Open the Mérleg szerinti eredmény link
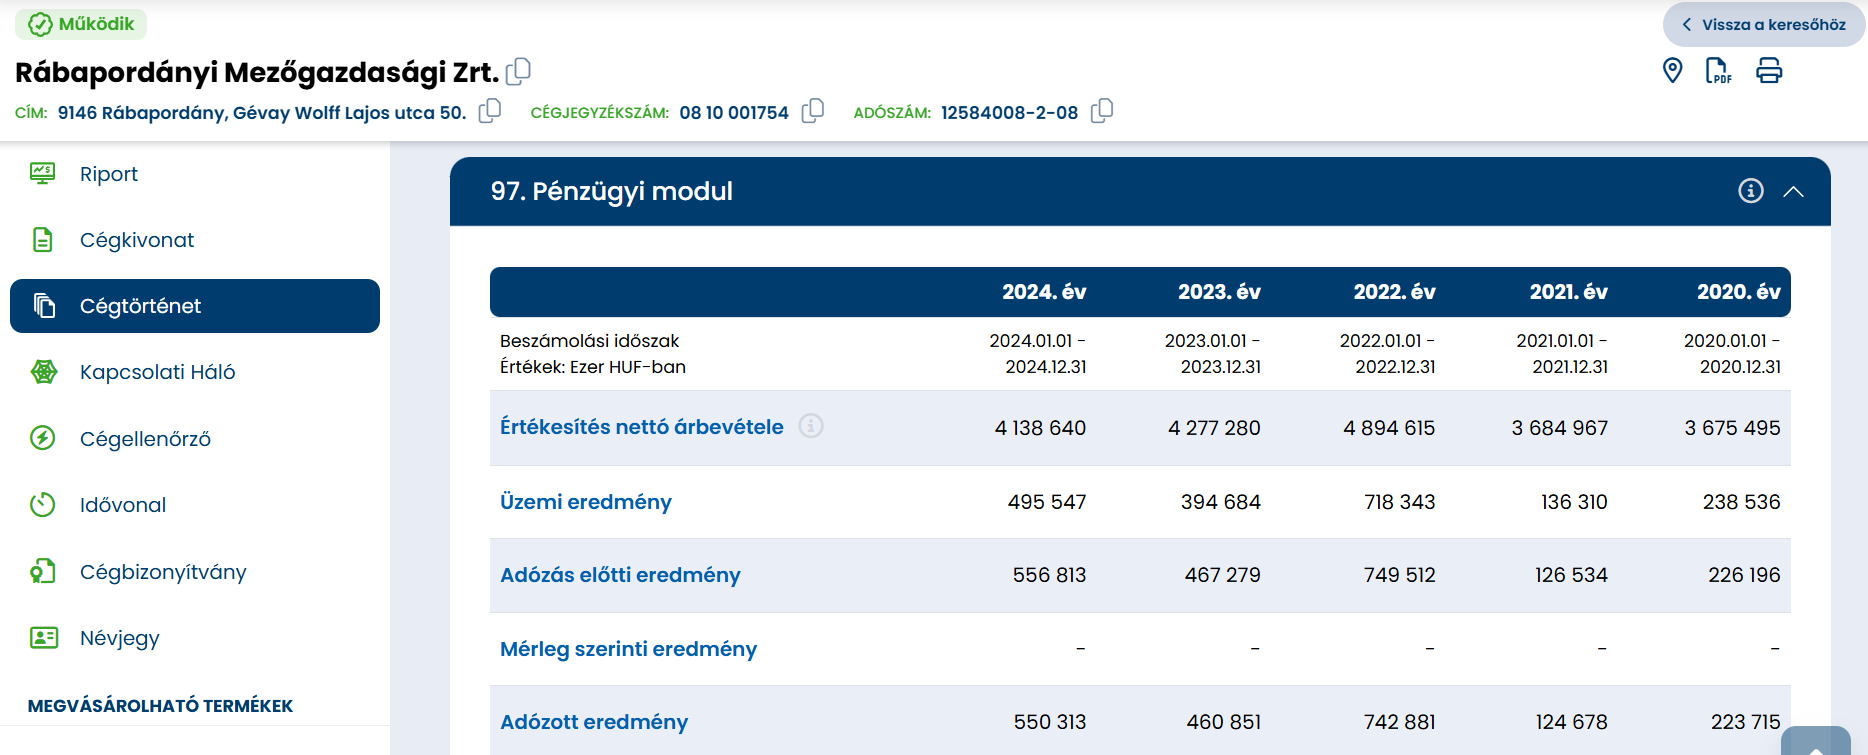Viewport: 1868px width, 755px height. pyautogui.click(x=628, y=649)
